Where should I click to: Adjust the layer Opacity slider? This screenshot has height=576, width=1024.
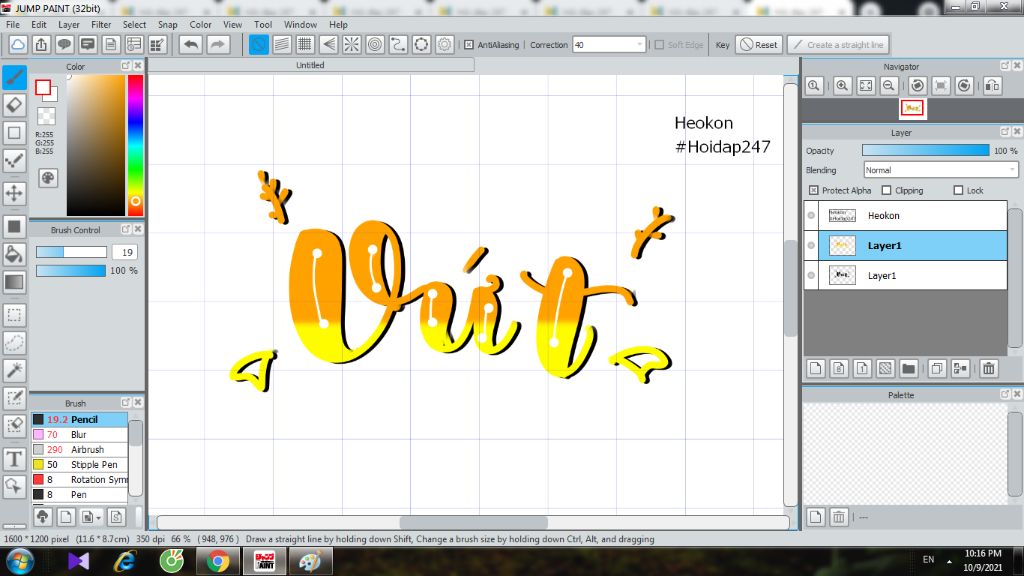click(925, 150)
